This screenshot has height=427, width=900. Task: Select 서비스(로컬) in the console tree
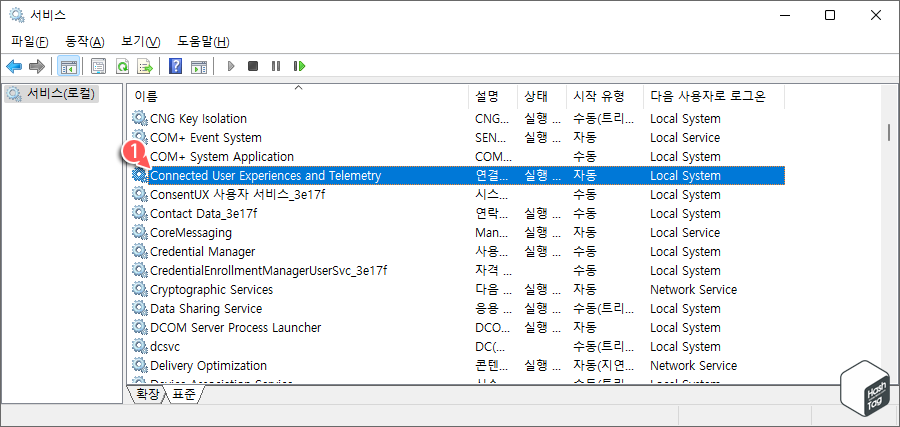tap(52, 94)
